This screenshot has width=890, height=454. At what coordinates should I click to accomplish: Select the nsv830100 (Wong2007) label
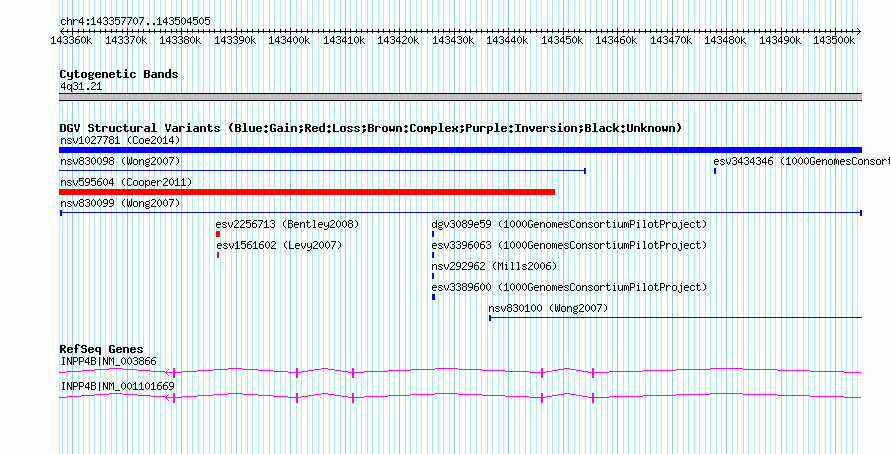point(548,308)
